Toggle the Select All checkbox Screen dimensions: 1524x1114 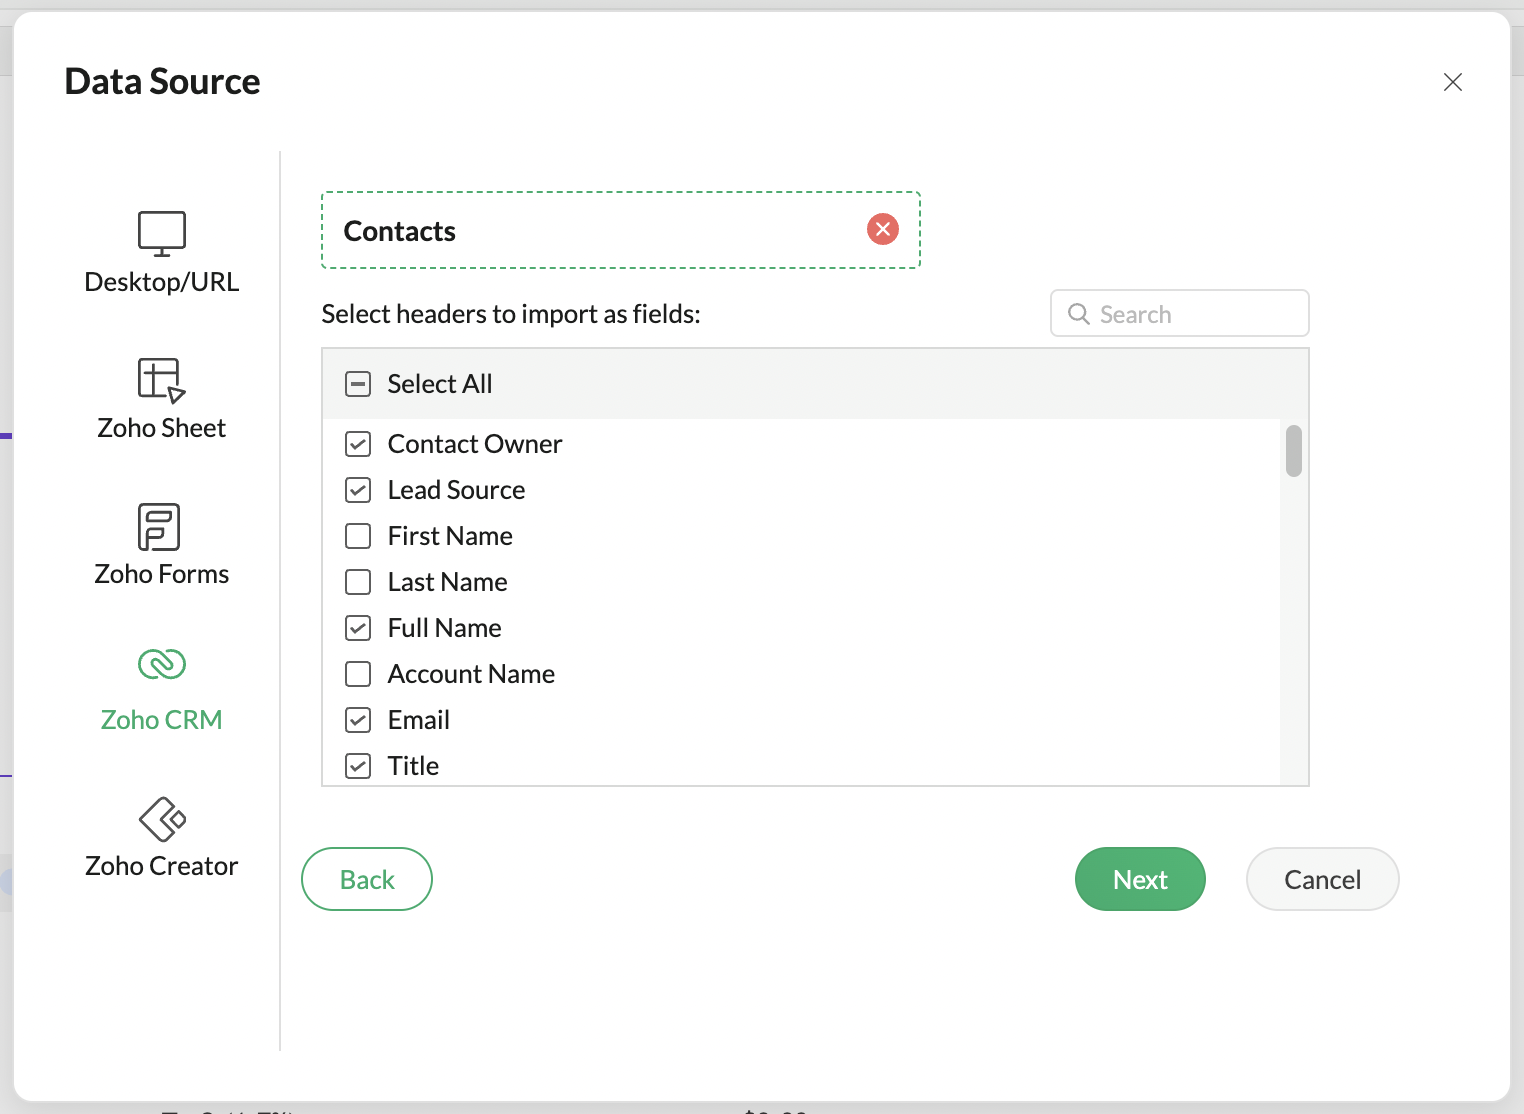358,384
